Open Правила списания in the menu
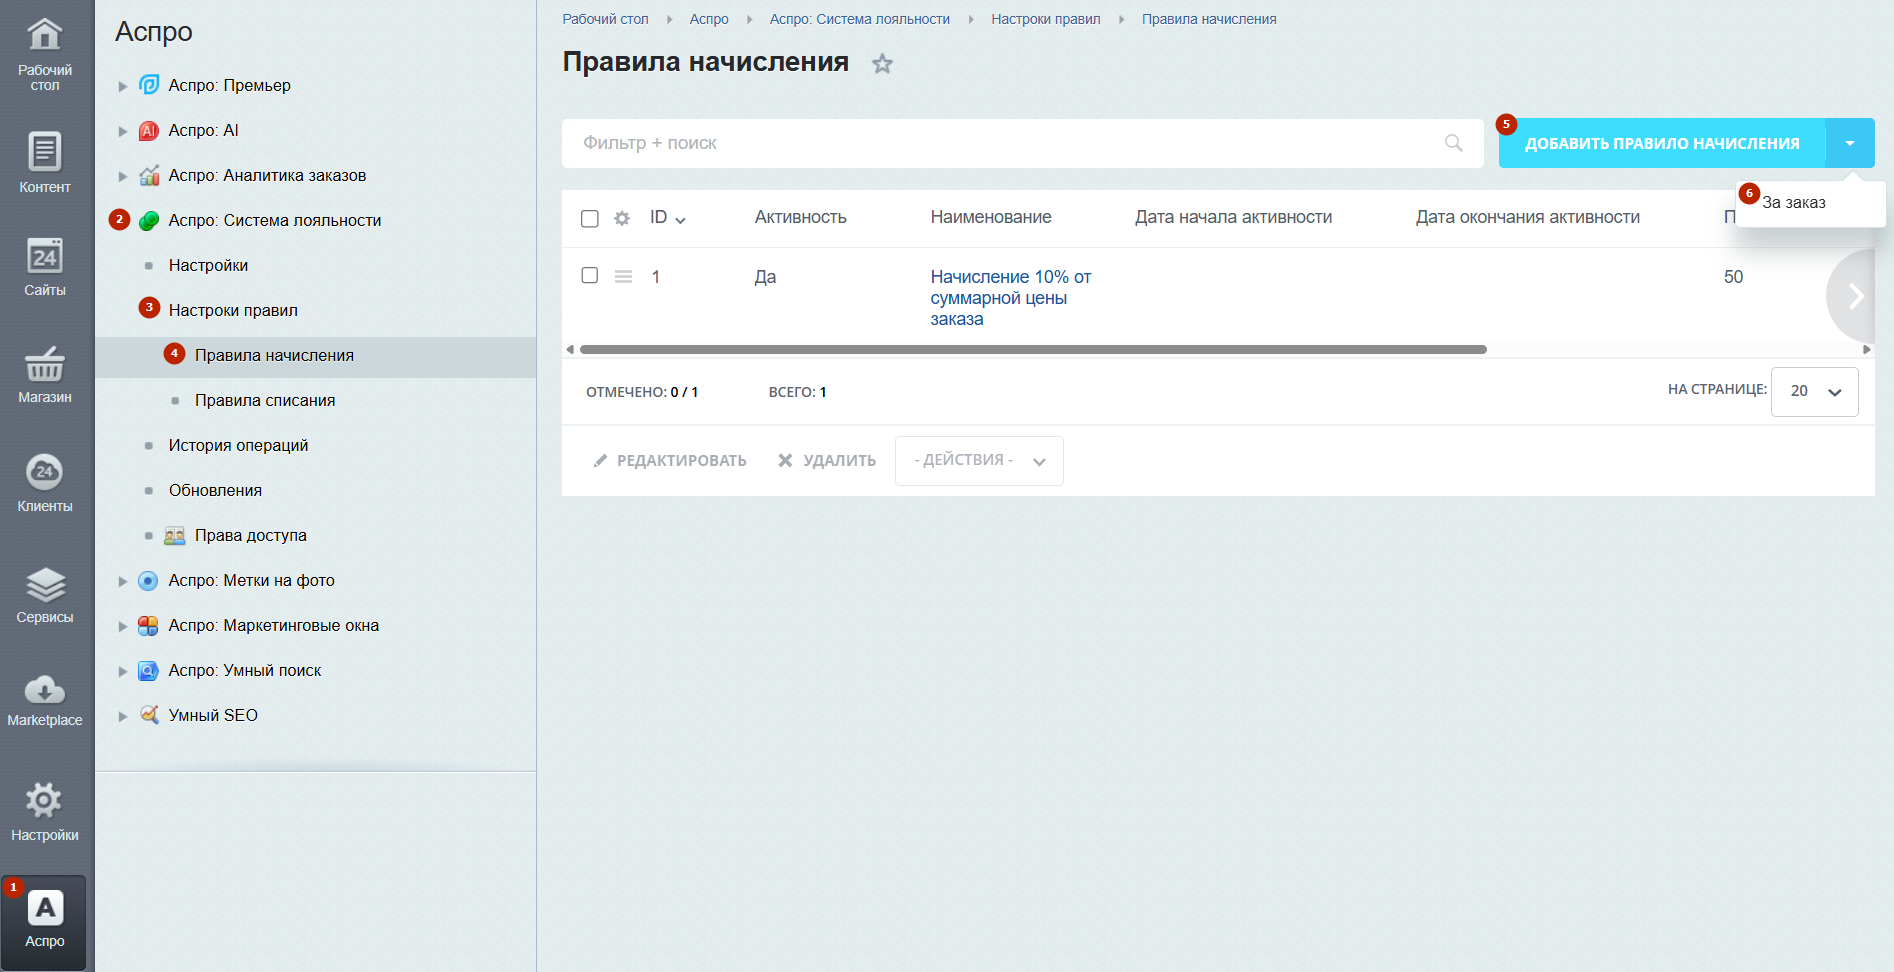The image size is (1894, 972). [x=265, y=400]
